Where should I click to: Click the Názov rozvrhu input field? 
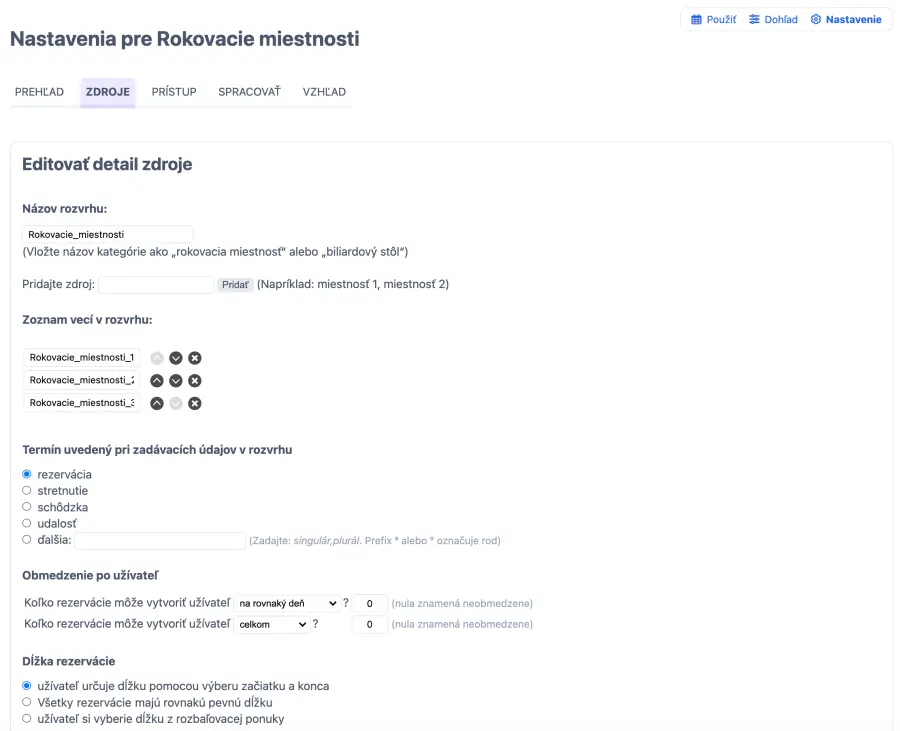coord(107,234)
